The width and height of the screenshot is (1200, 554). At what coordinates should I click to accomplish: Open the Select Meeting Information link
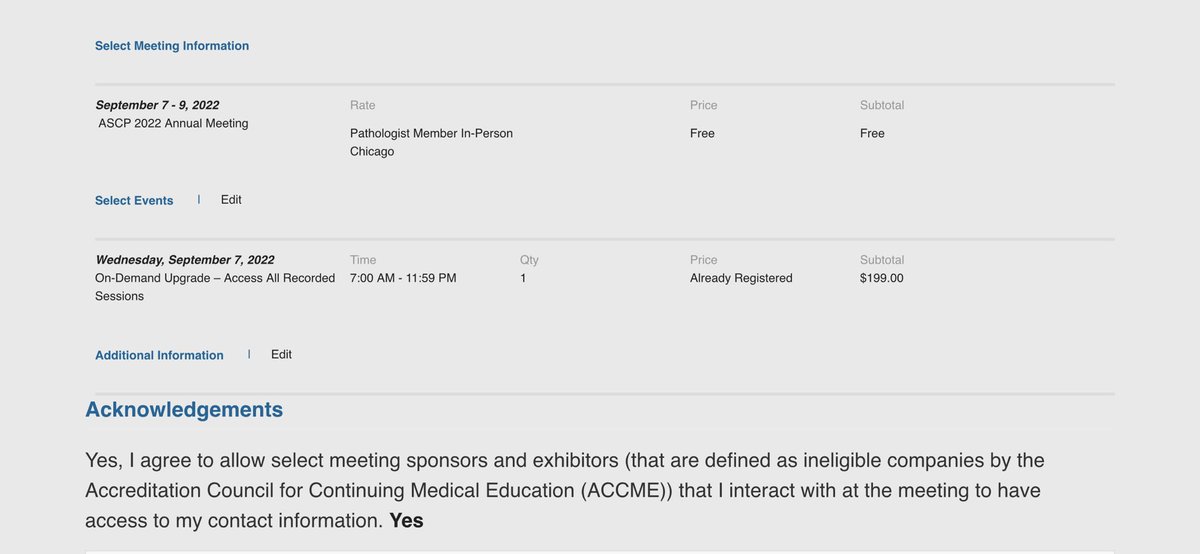pos(172,46)
